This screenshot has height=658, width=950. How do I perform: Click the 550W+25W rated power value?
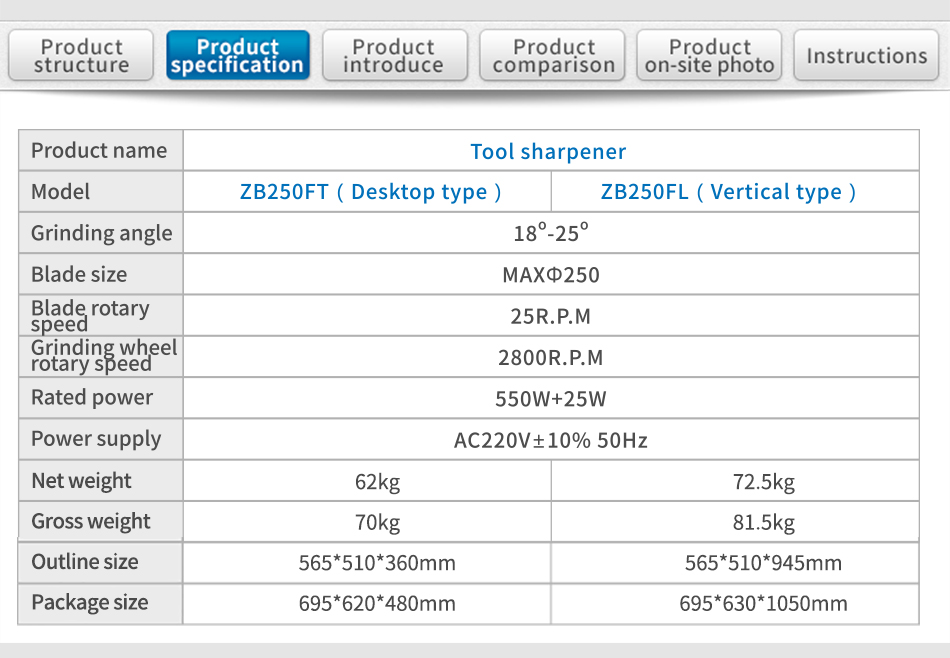[x=551, y=399]
